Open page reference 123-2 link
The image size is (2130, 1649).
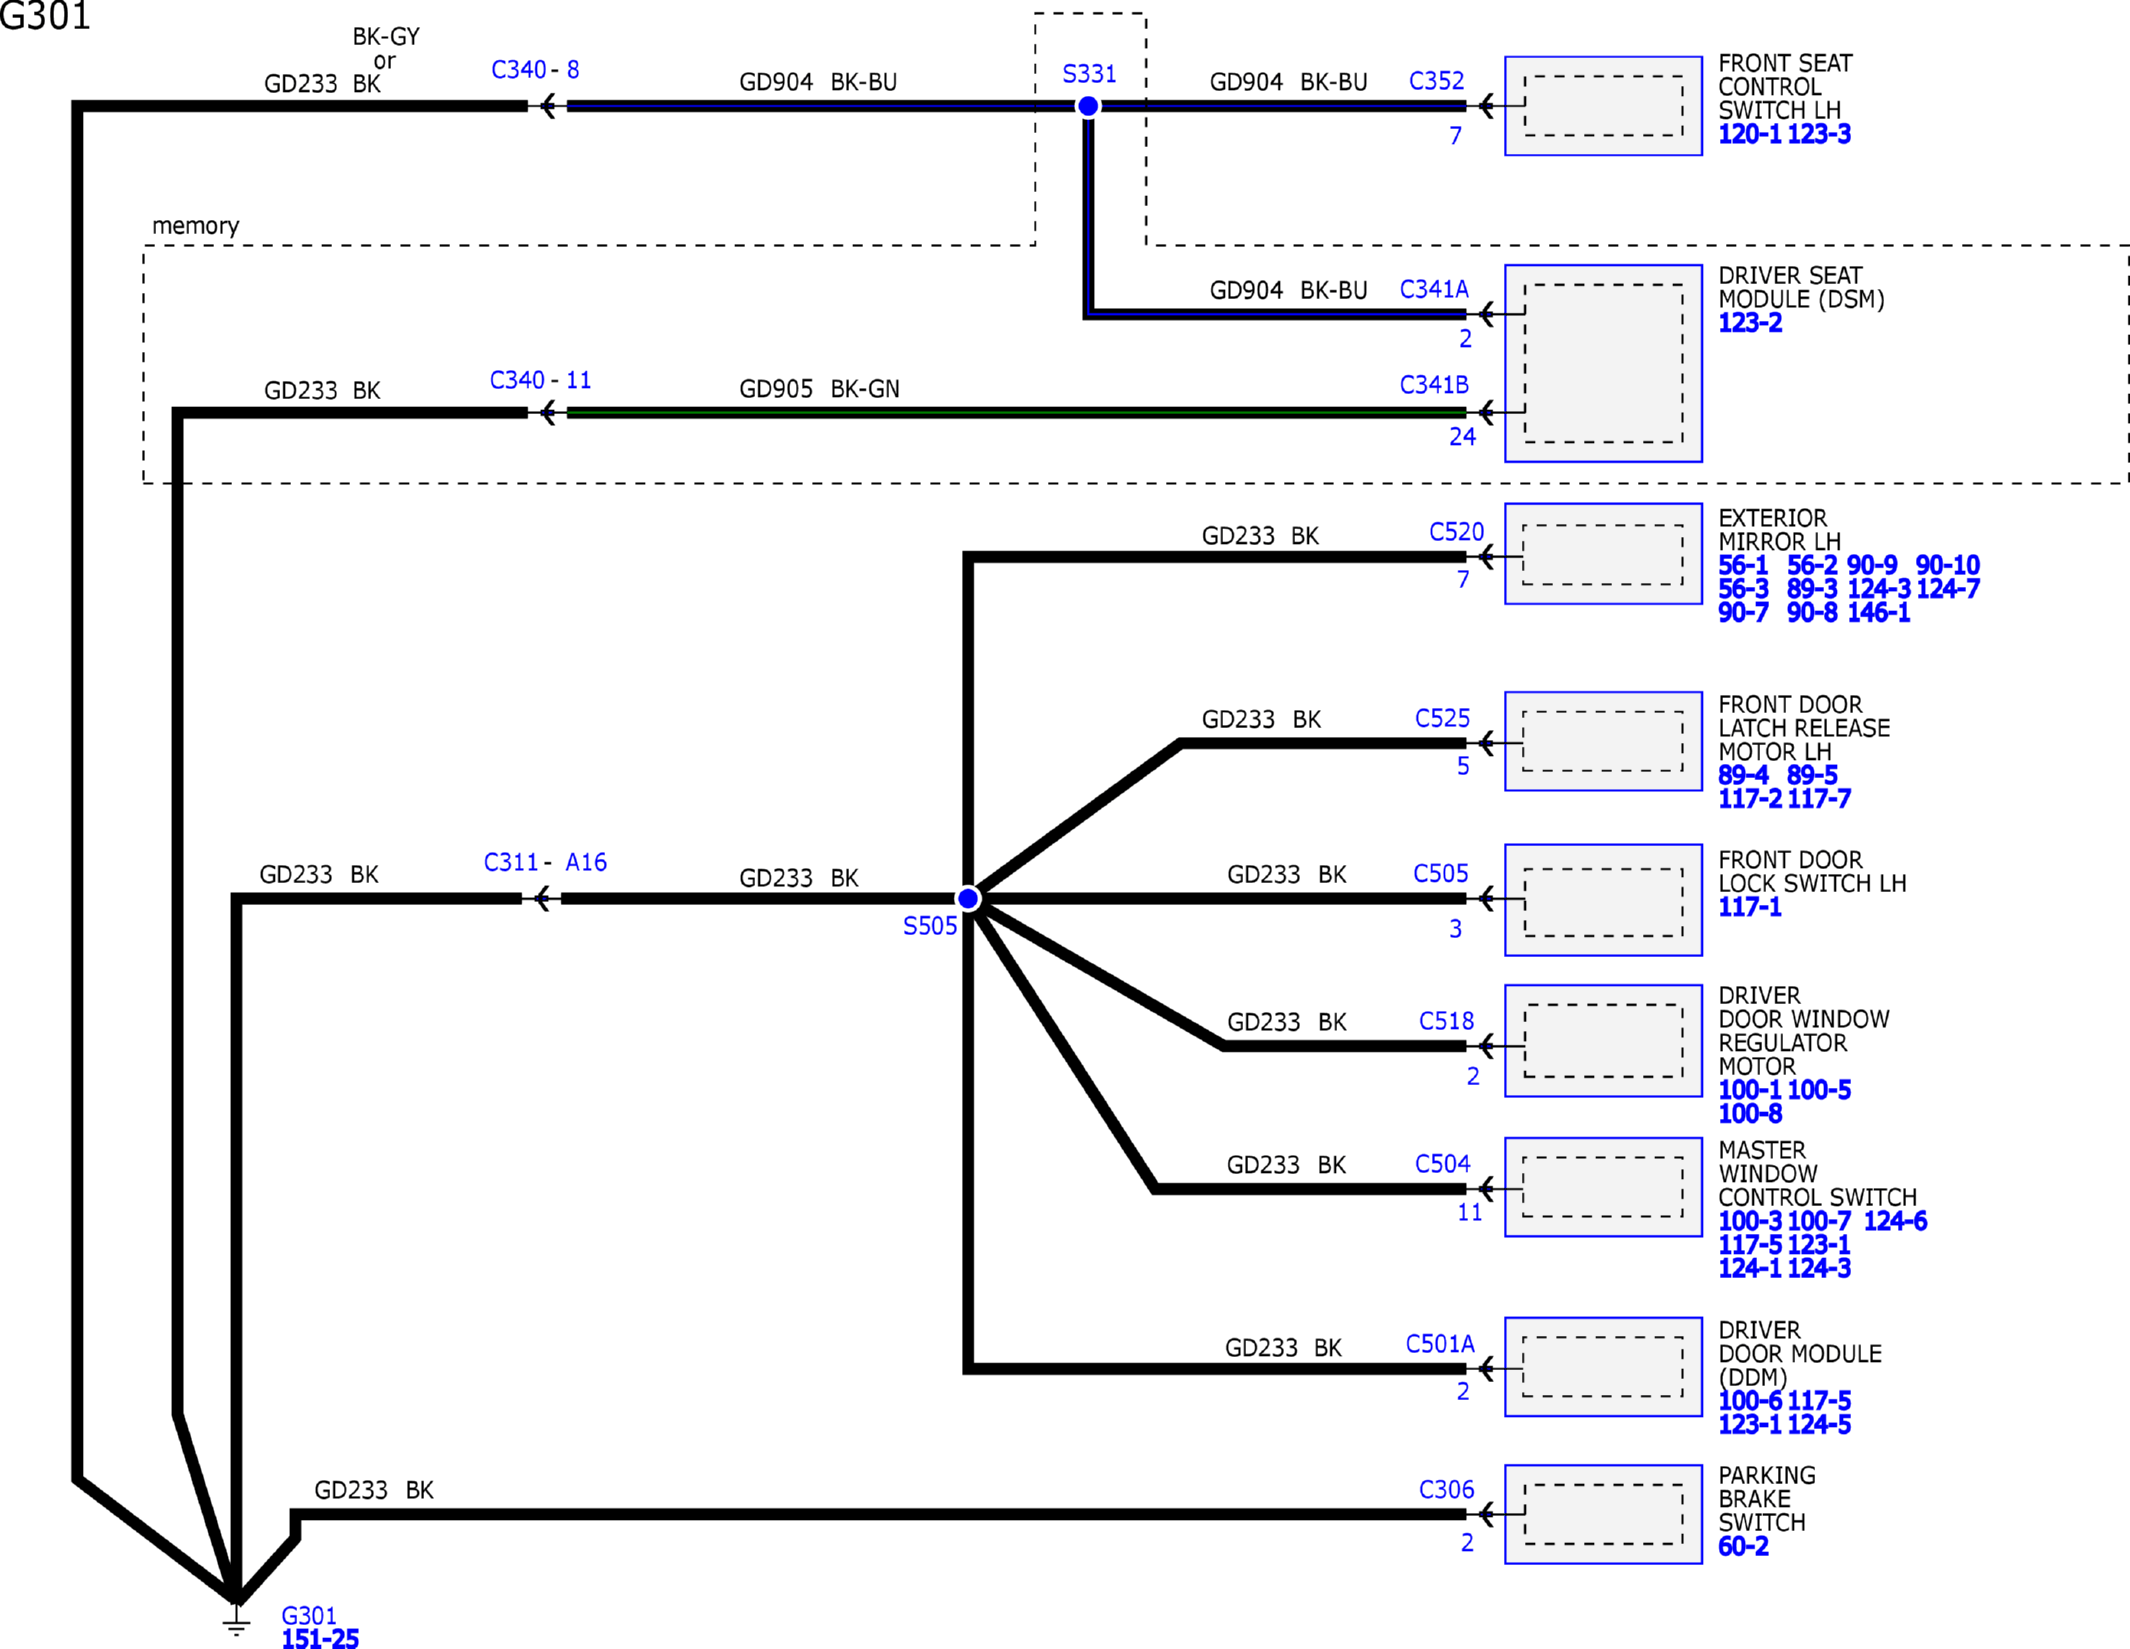[x=1750, y=323]
